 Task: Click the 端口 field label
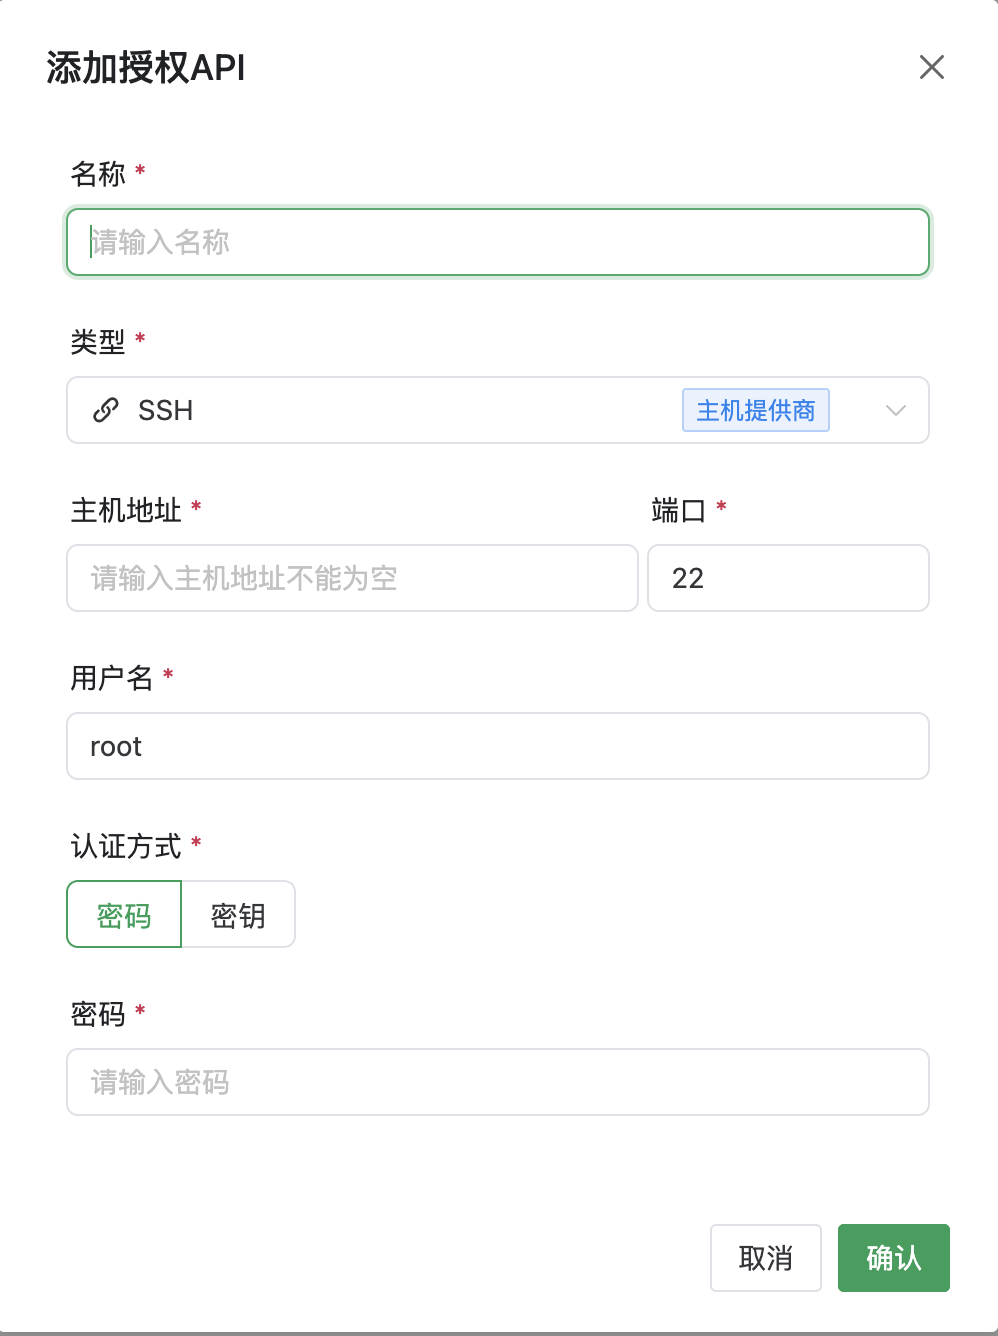click(678, 510)
